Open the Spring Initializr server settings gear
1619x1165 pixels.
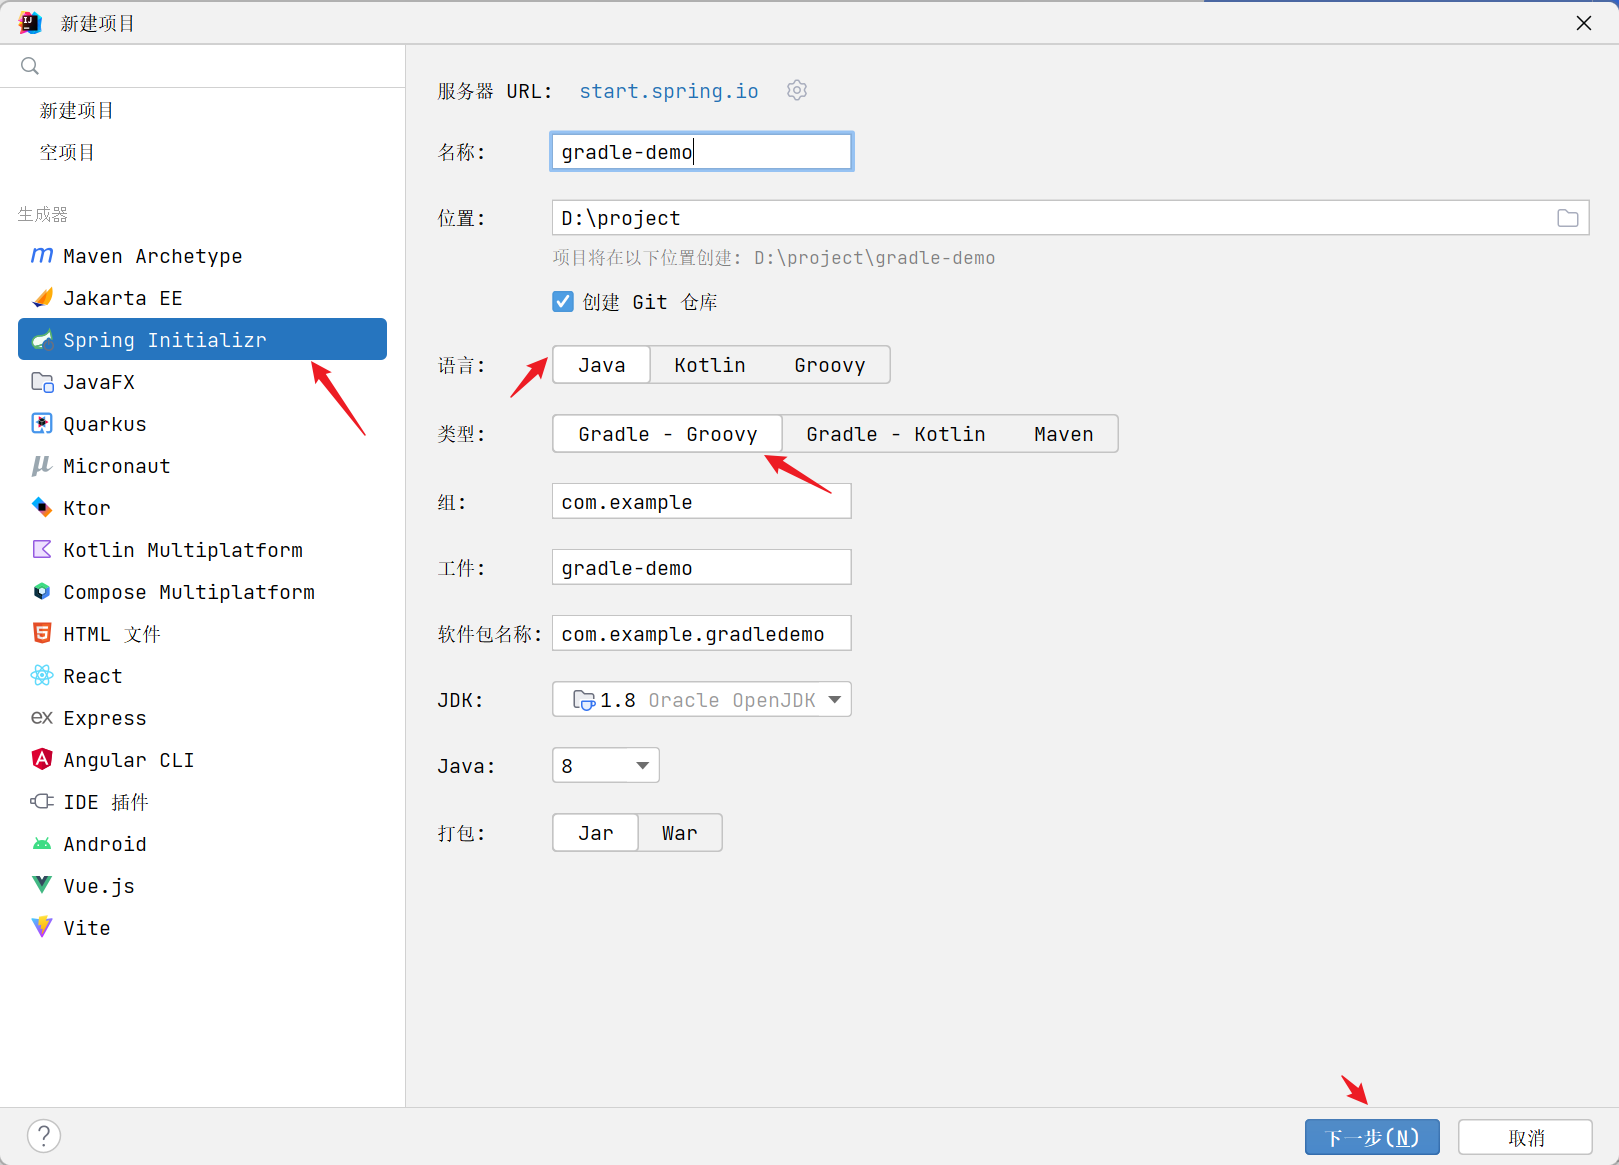(x=796, y=90)
